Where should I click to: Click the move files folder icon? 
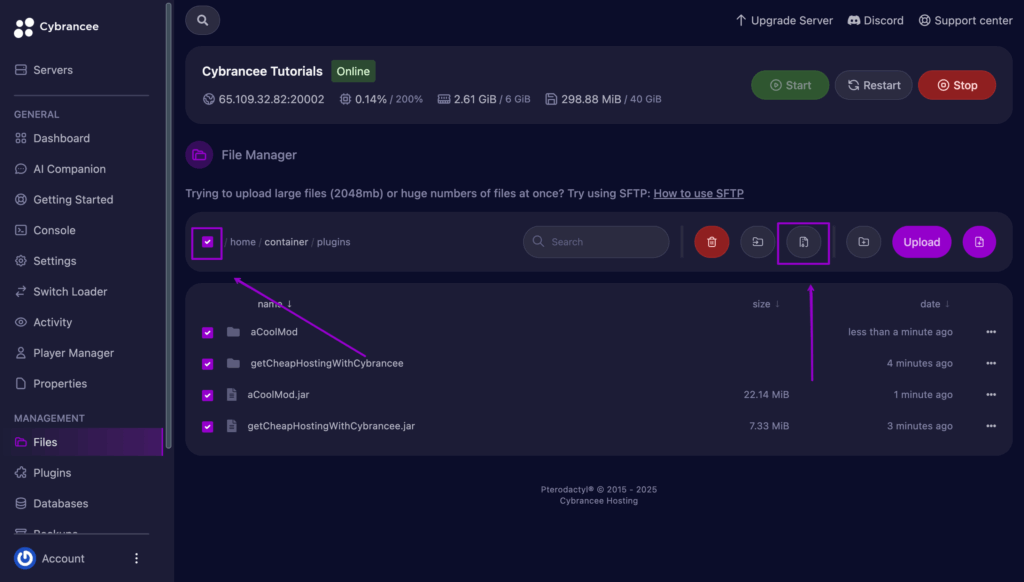[758, 242]
